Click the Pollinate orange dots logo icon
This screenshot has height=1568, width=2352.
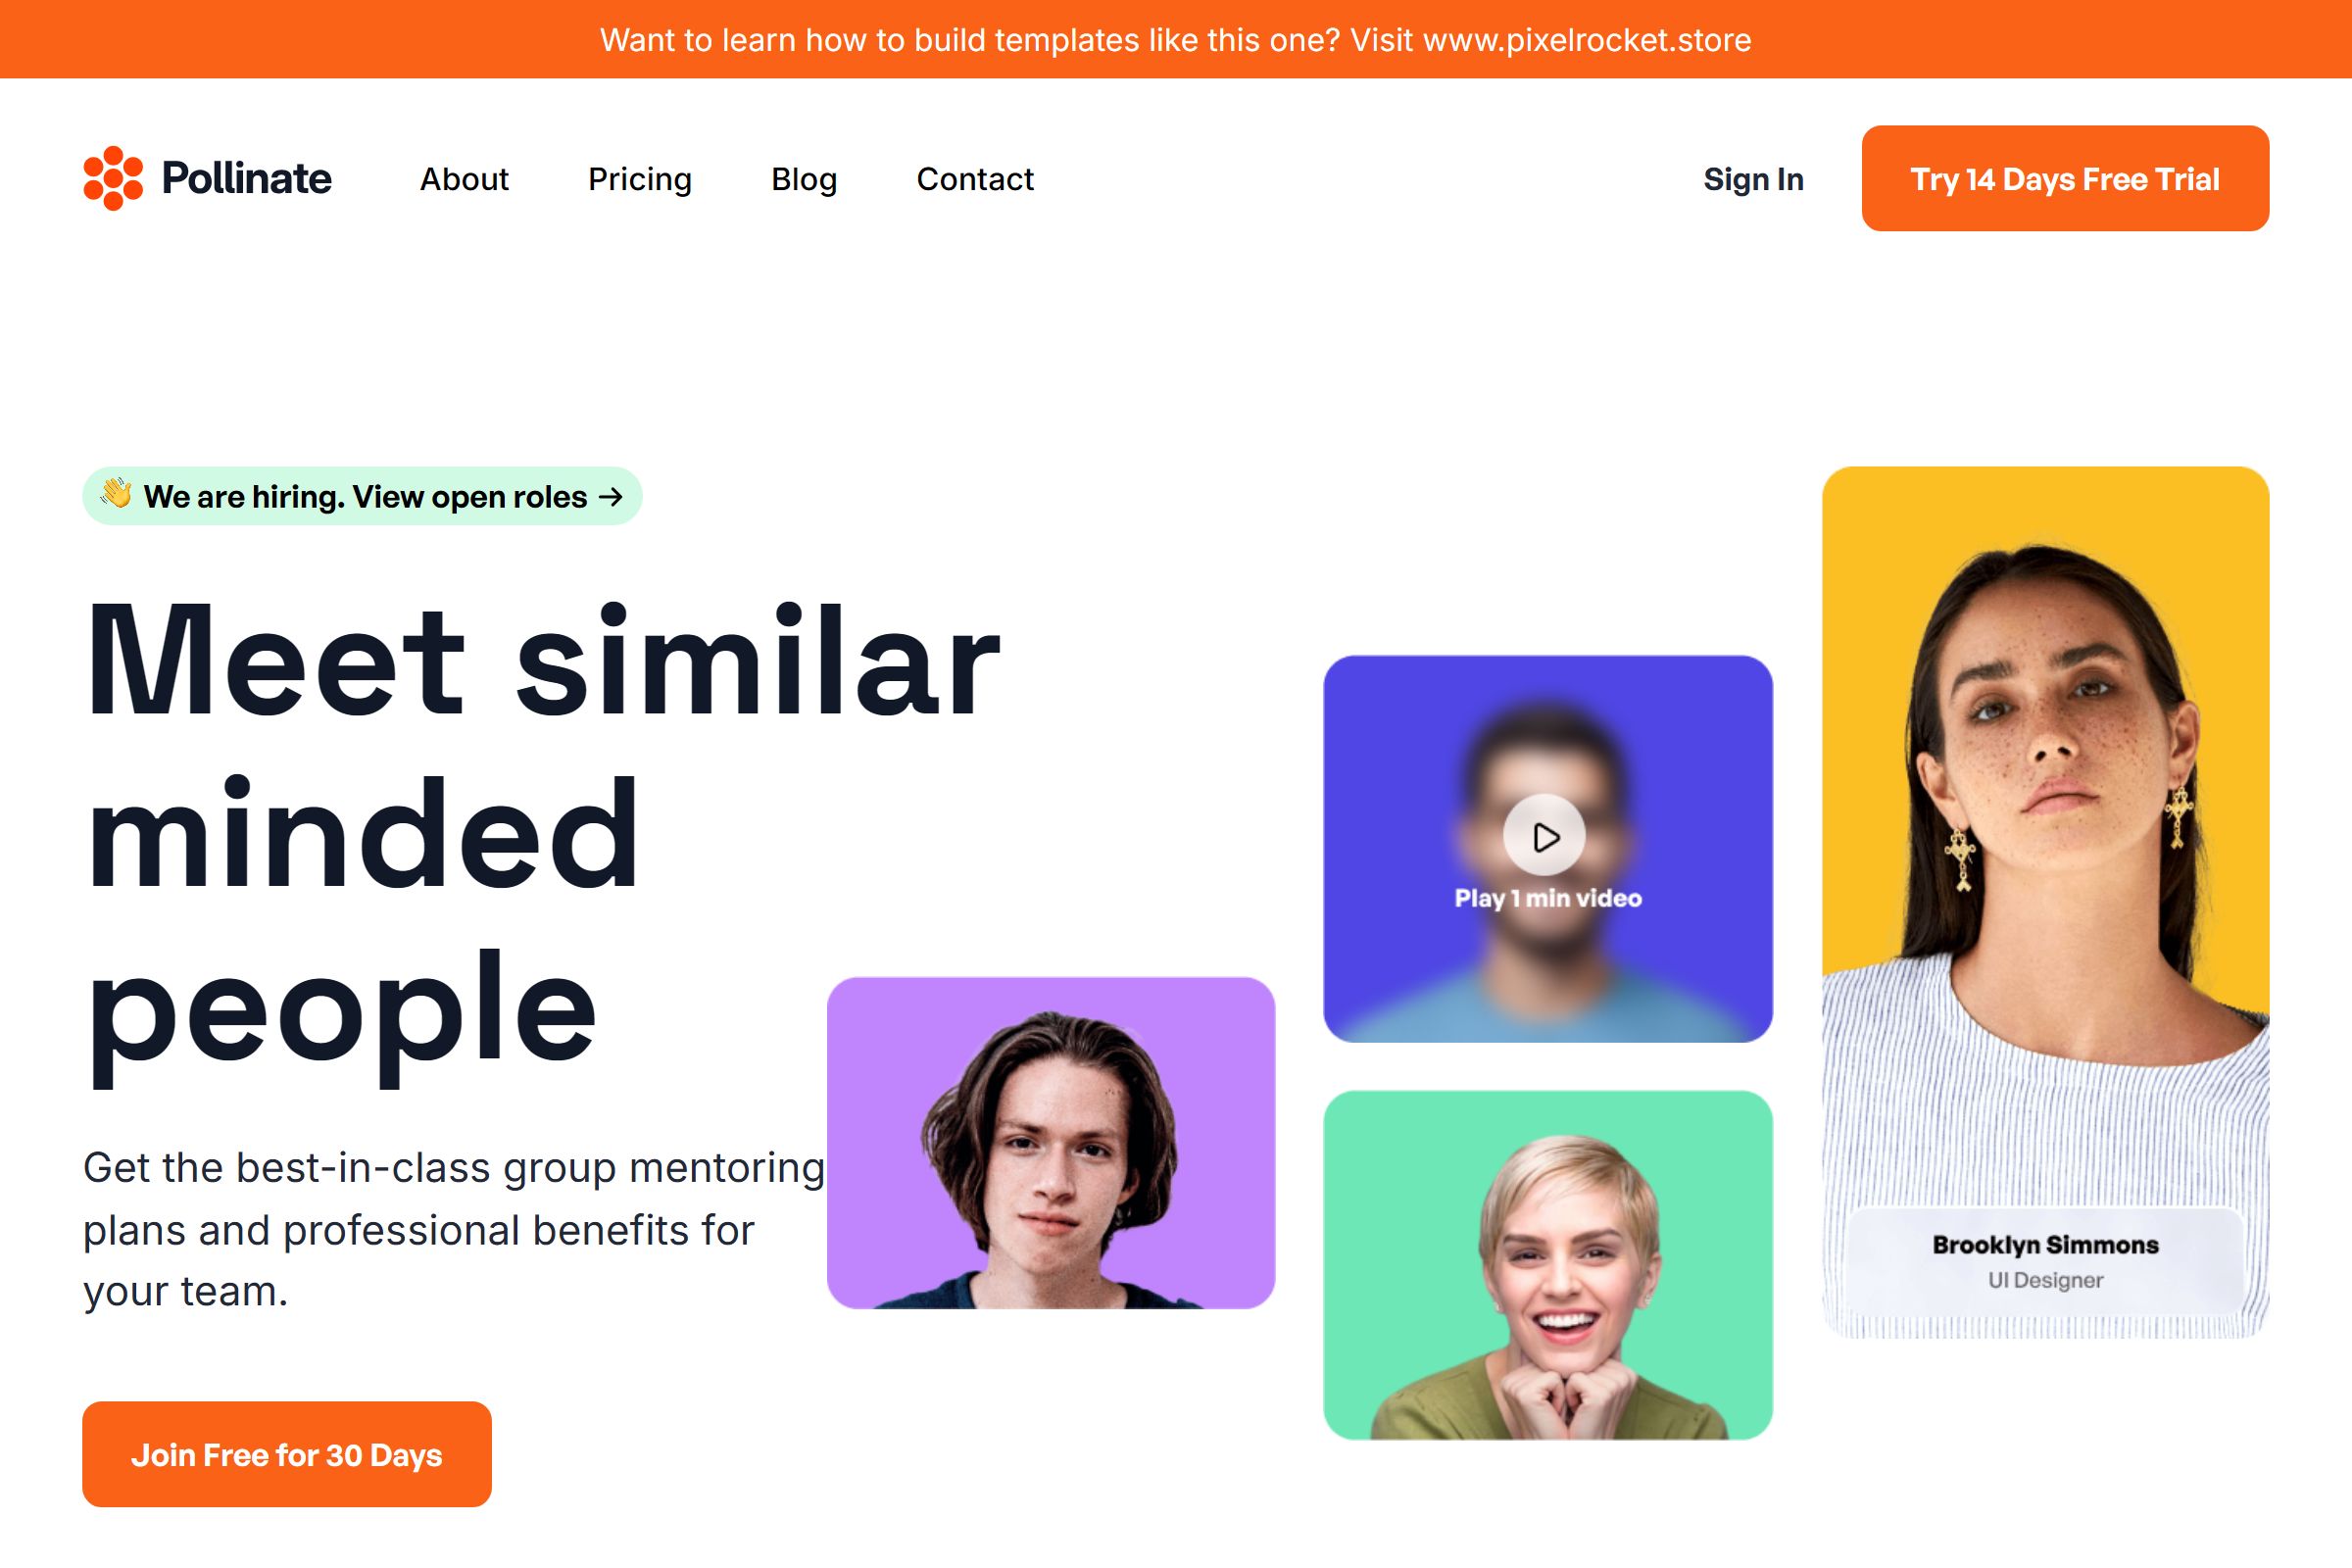click(113, 178)
